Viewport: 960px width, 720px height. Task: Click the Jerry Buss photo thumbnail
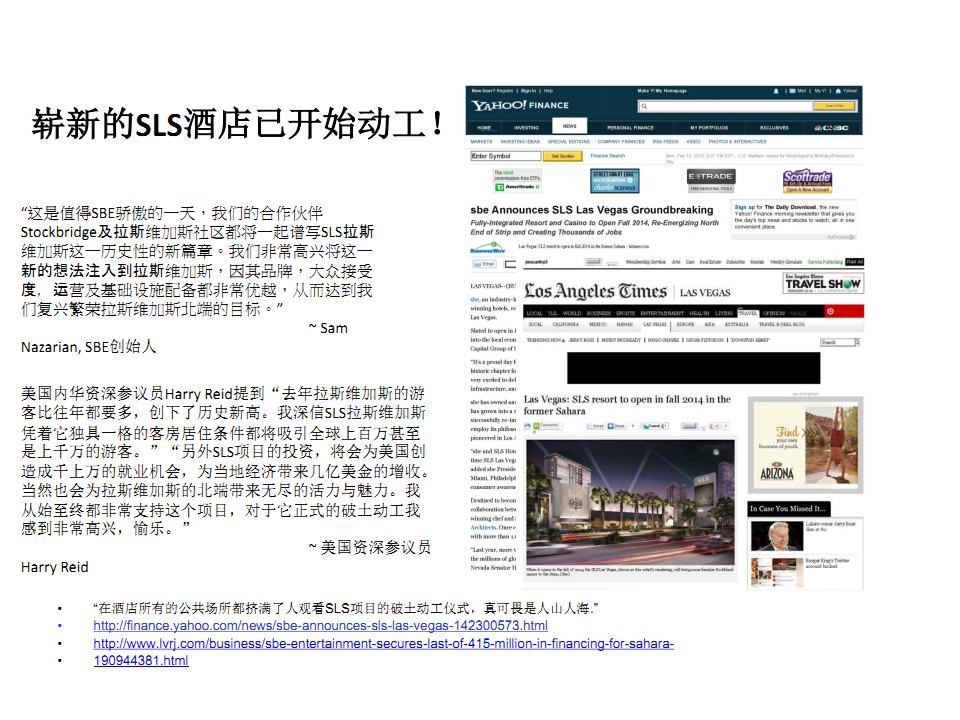tap(777, 536)
